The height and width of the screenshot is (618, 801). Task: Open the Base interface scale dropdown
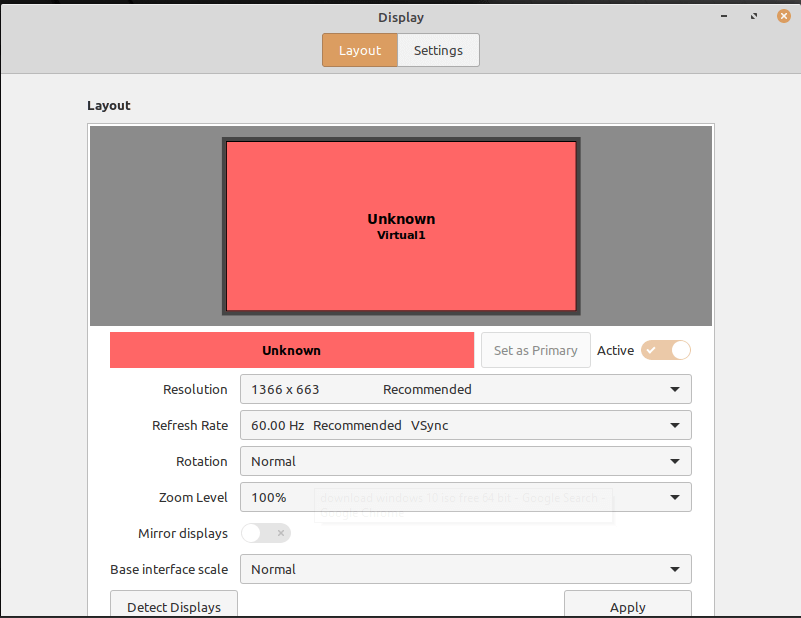point(465,570)
